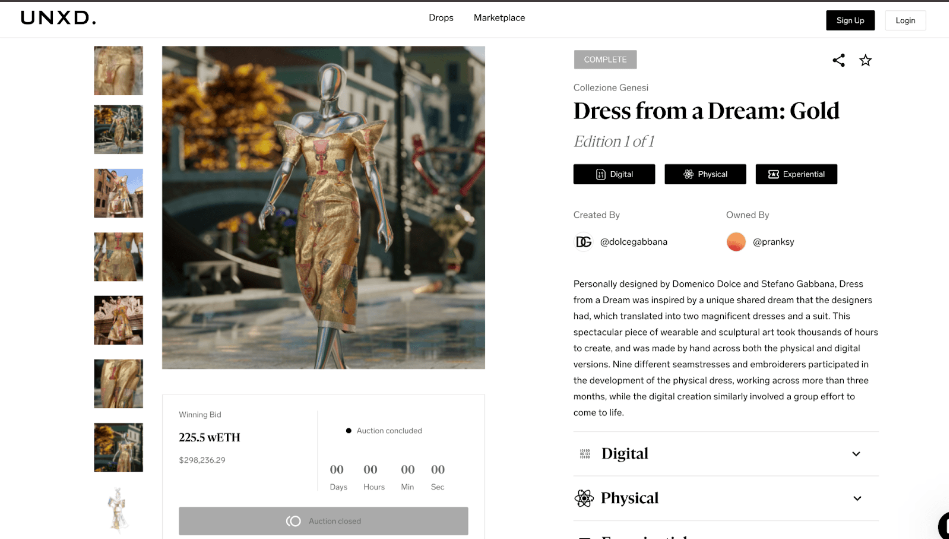Click the atom Physical section icon
The width and height of the screenshot is (949, 539).
click(x=584, y=498)
